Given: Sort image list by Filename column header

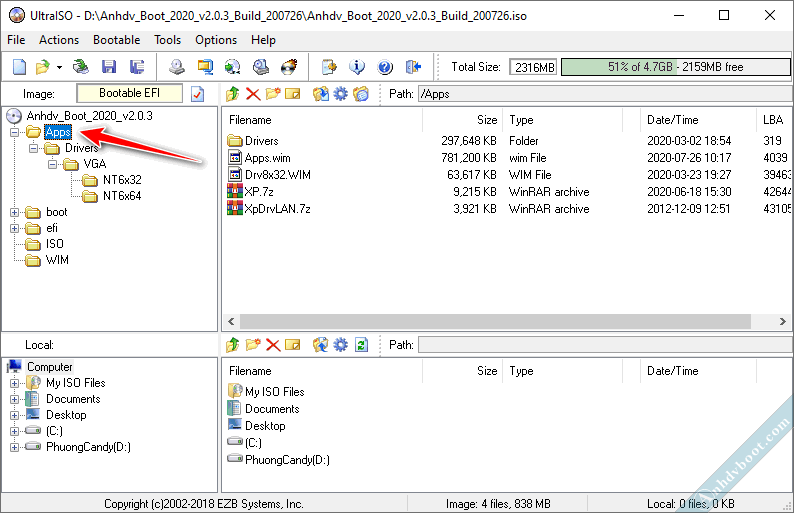Looking at the screenshot, I should coord(323,120).
